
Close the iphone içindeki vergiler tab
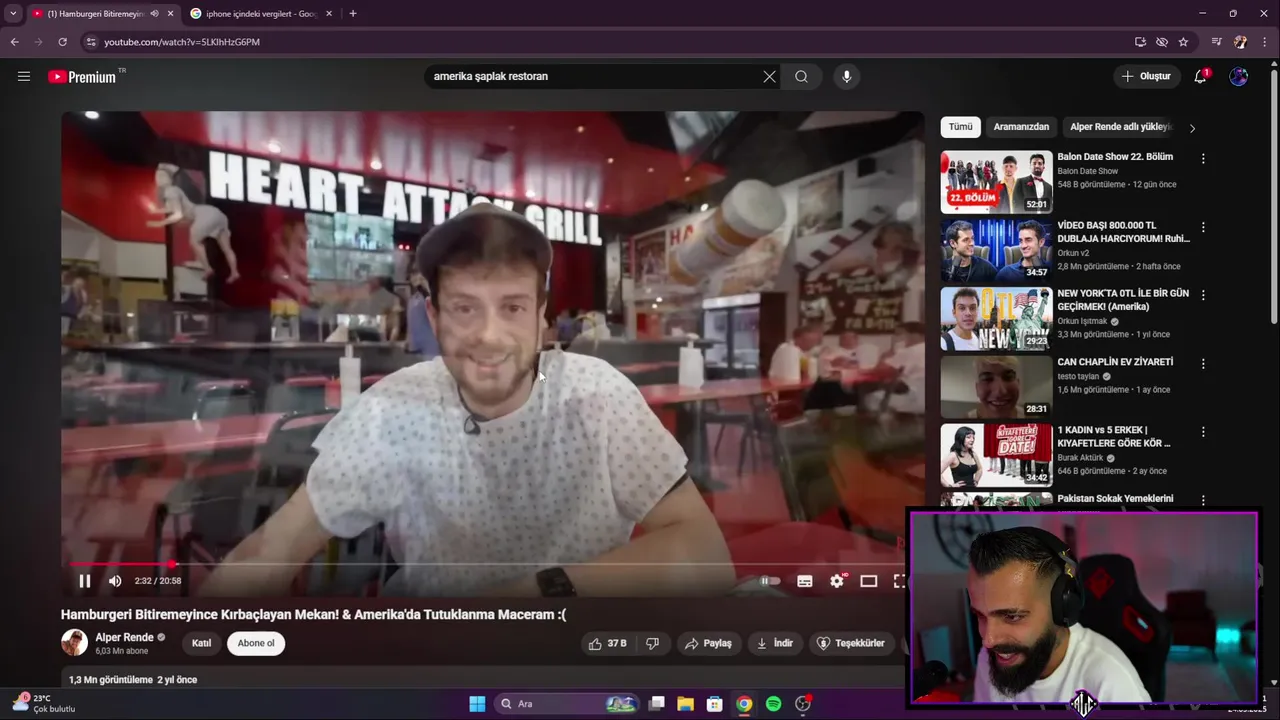pos(330,14)
